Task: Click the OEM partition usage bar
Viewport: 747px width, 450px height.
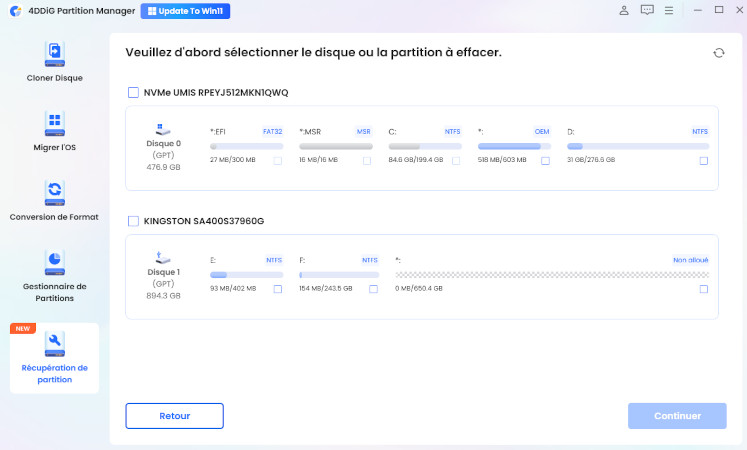Action: (x=515, y=147)
